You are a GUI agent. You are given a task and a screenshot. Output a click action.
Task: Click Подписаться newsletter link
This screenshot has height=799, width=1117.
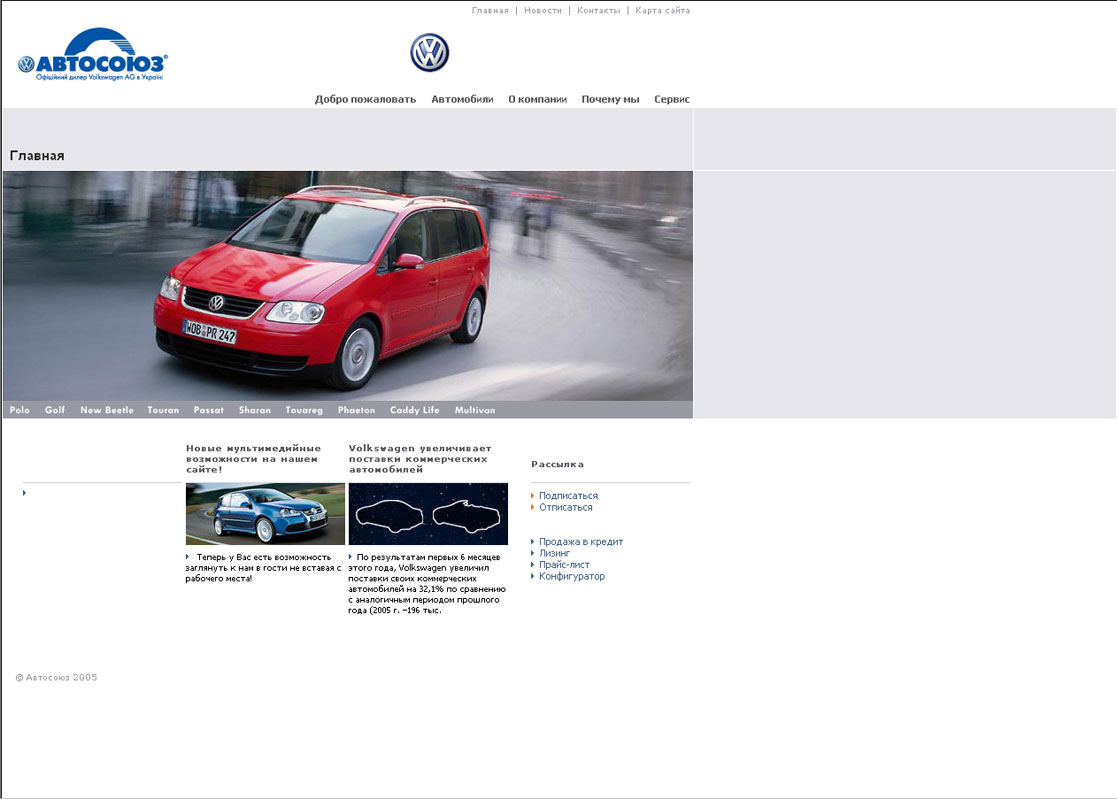[568, 496]
